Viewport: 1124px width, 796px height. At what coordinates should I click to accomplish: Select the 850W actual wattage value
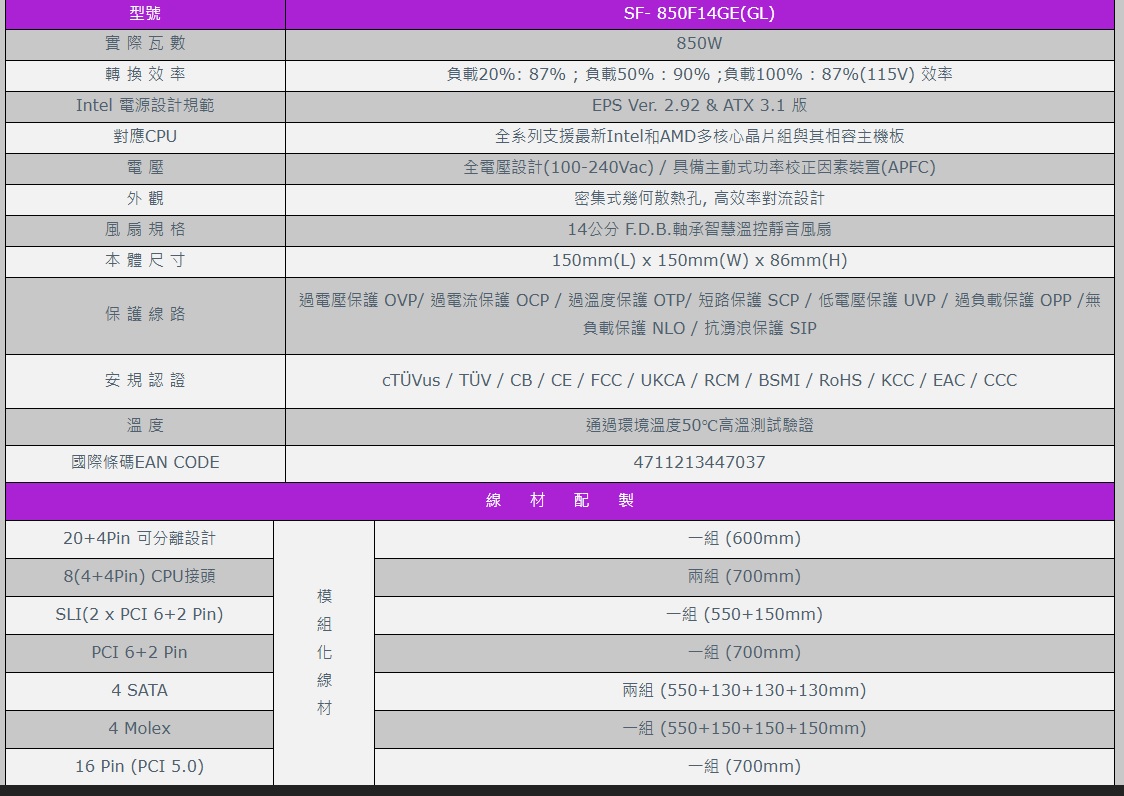click(699, 44)
